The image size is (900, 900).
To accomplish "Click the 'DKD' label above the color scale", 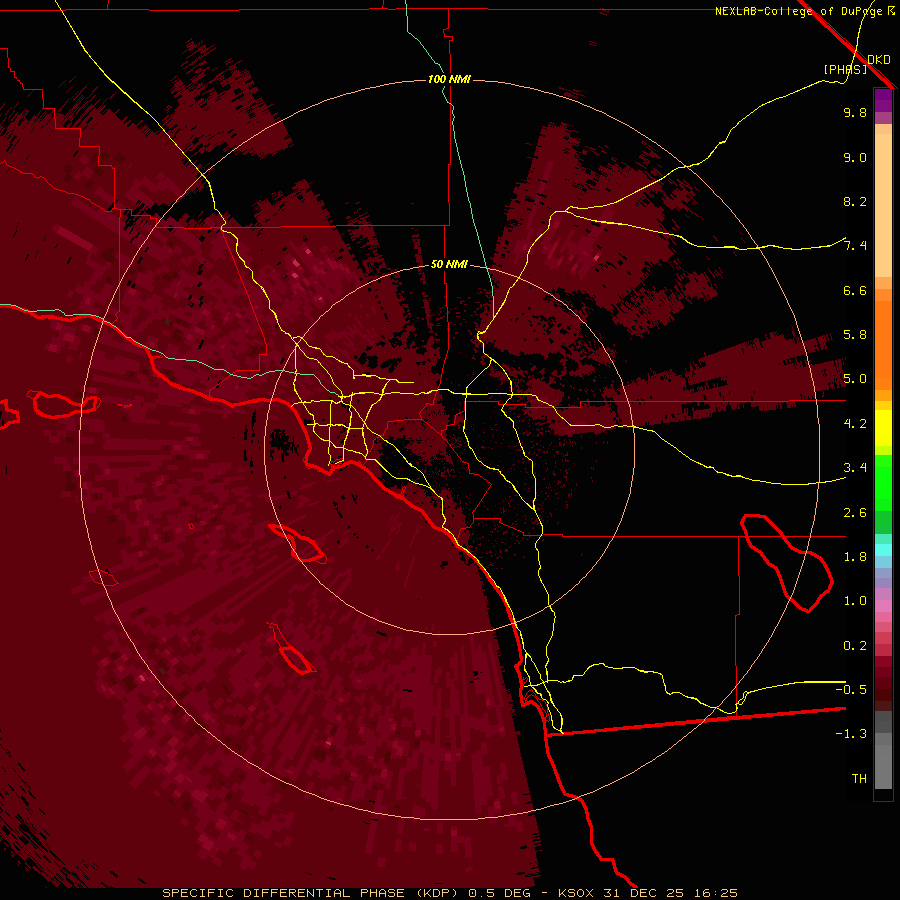I will point(879,60).
